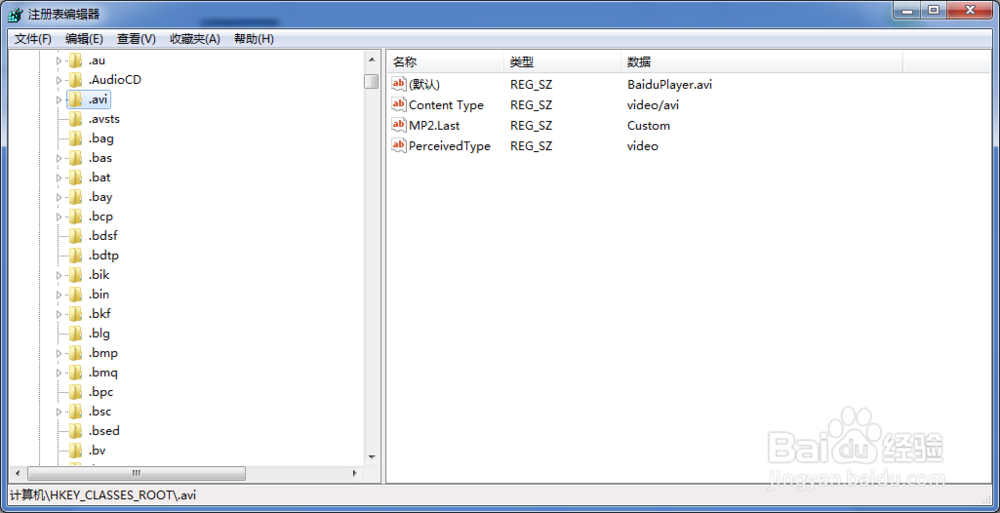Select the PerceivedType value name
The image size is (1000, 513).
450,145
